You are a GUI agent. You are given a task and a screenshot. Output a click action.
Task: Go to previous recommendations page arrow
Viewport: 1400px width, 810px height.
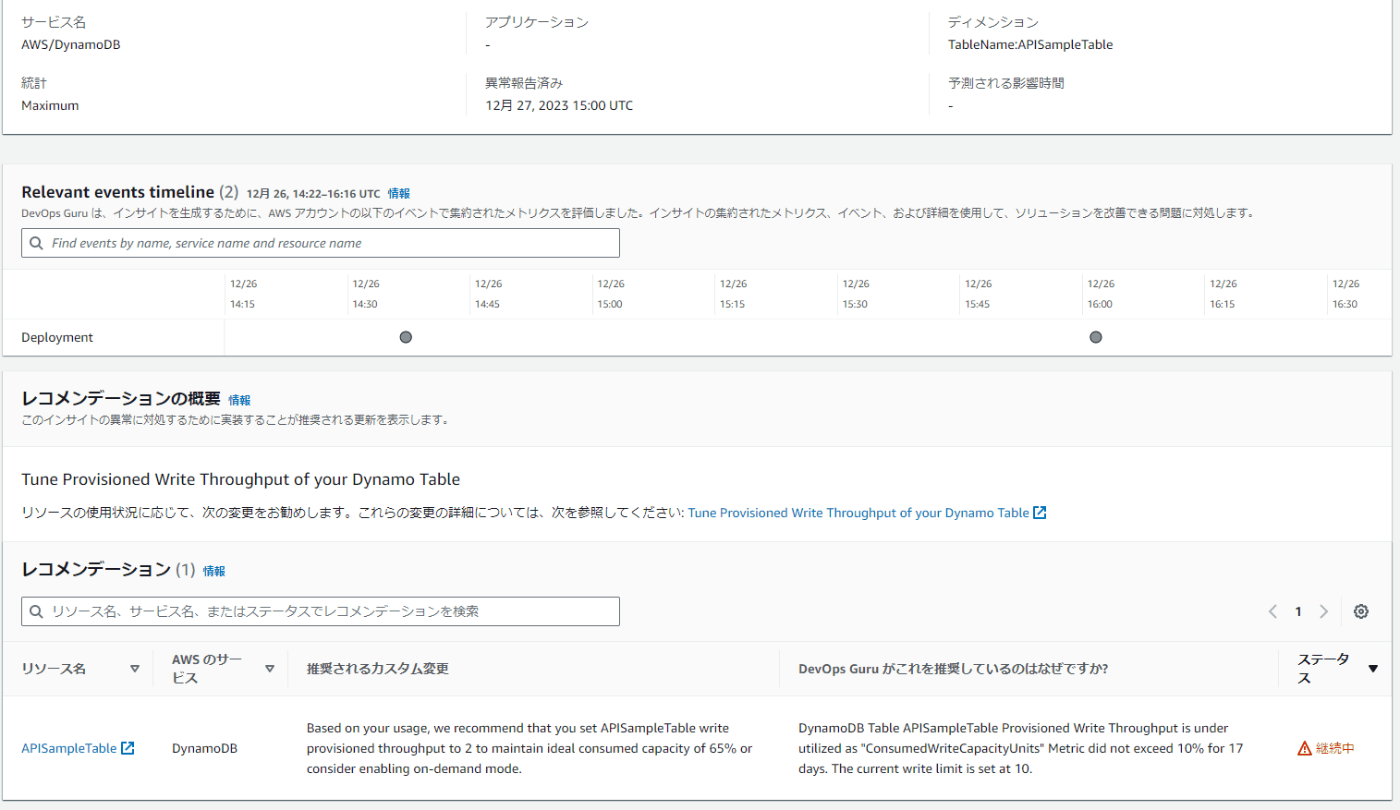pos(1273,611)
